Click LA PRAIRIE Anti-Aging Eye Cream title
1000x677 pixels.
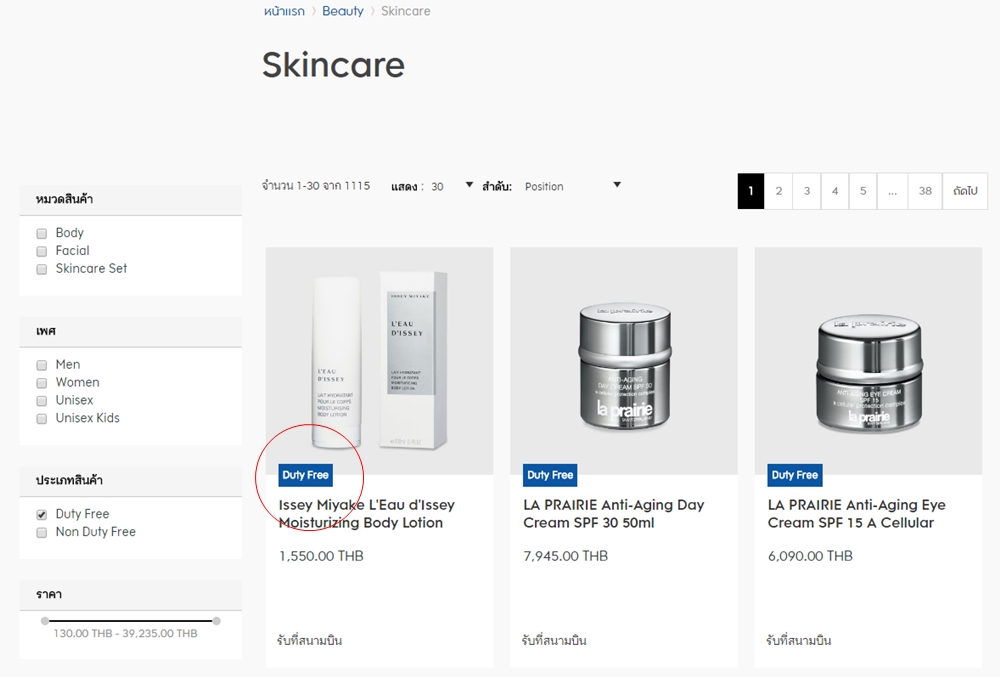857,514
